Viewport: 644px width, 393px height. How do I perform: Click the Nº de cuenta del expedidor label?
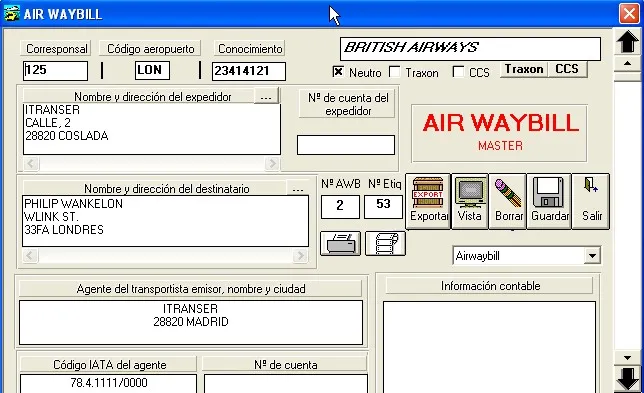point(347,104)
